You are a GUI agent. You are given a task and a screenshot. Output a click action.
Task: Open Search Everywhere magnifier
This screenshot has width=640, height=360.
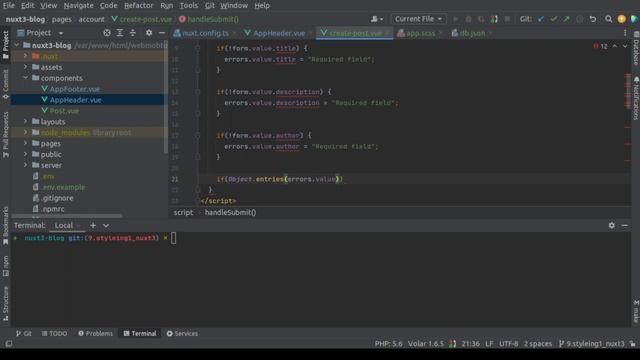[609, 19]
